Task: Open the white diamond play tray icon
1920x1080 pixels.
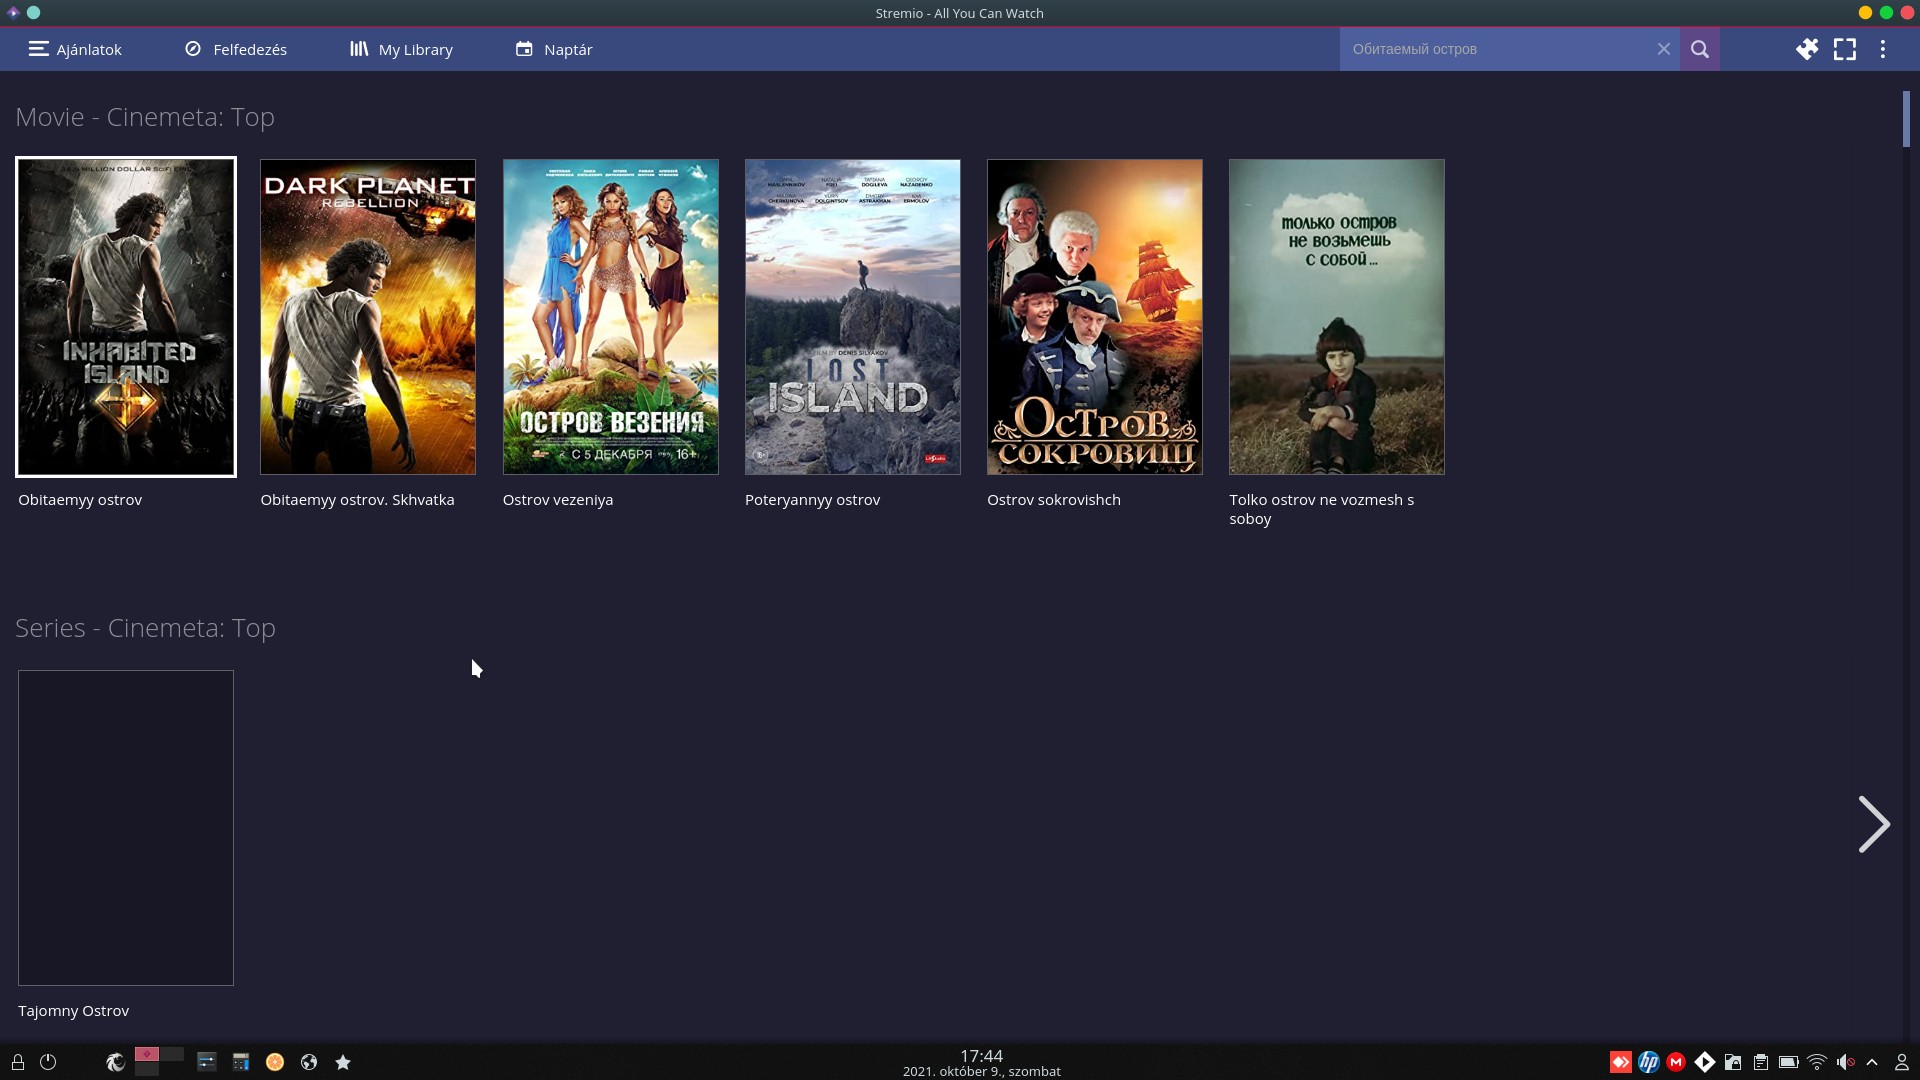Action: [x=1705, y=1062]
